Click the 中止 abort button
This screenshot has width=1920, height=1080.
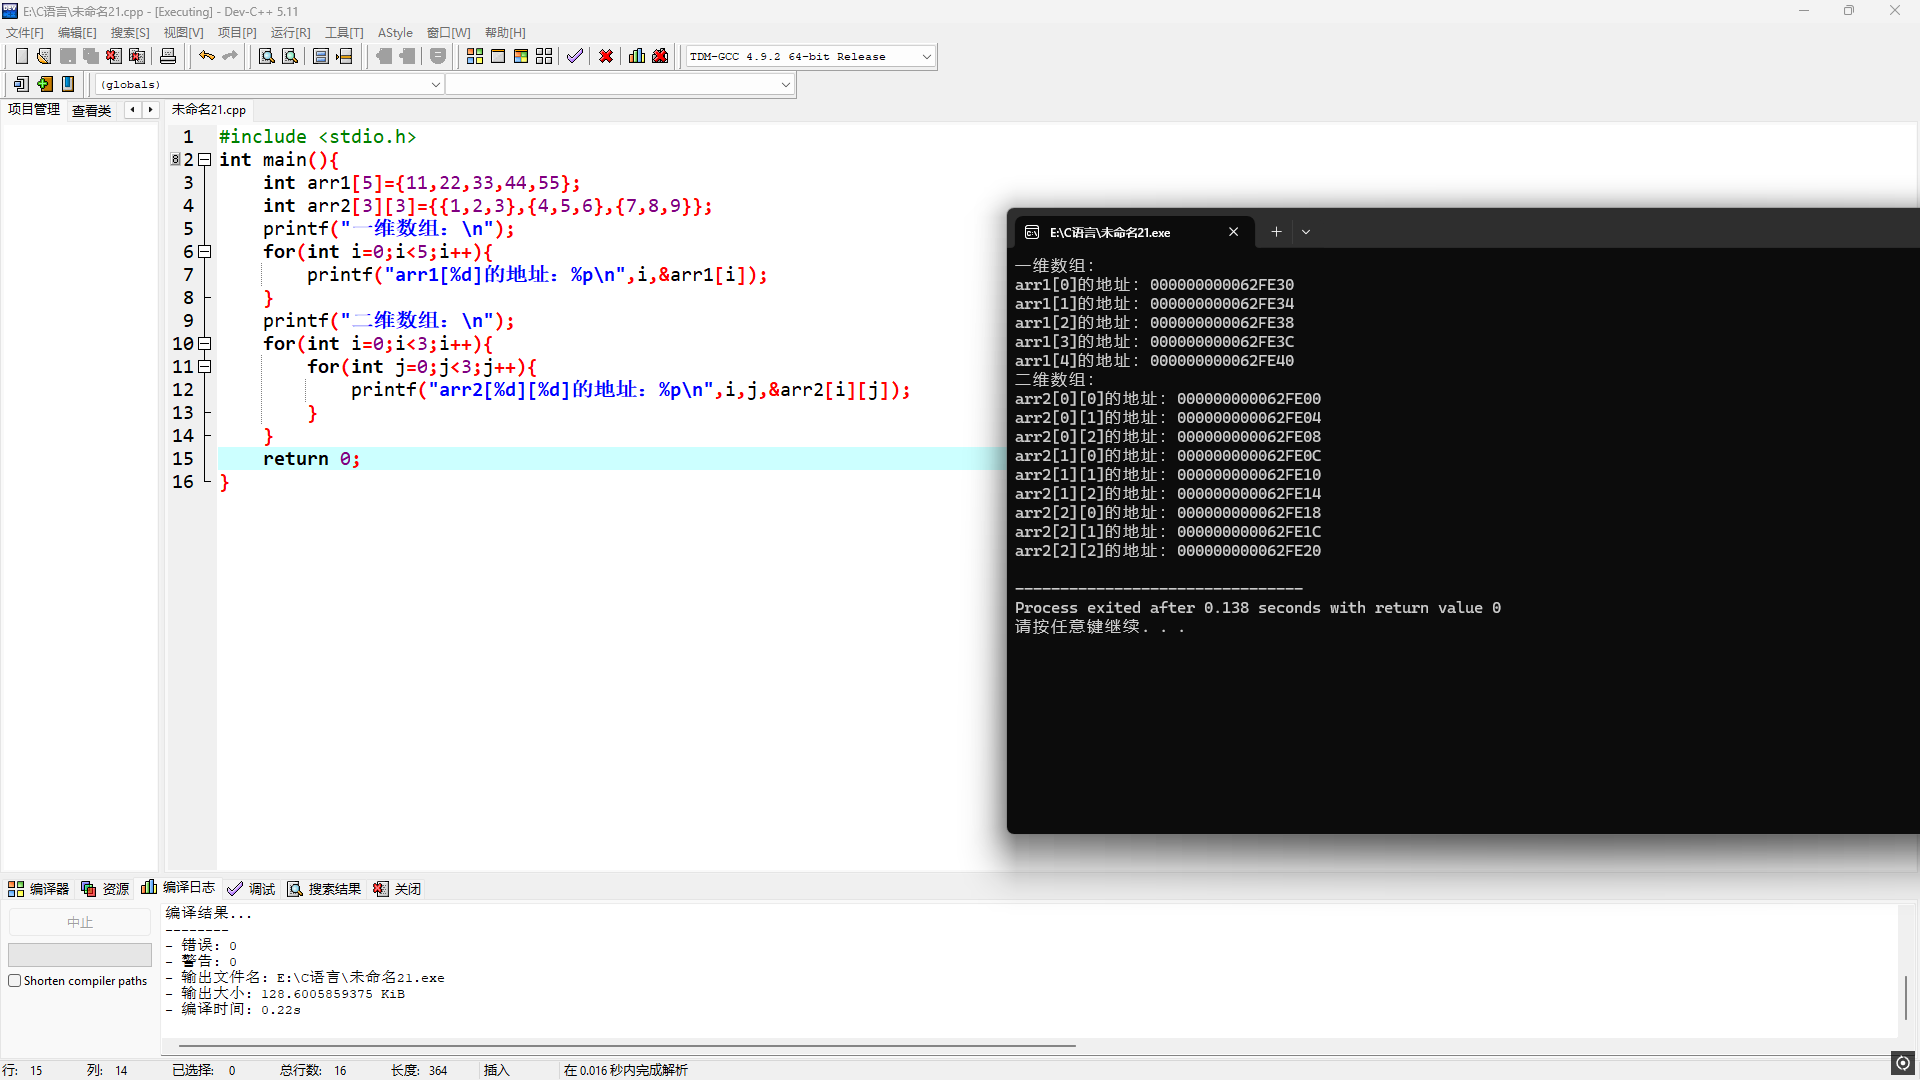point(80,922)
